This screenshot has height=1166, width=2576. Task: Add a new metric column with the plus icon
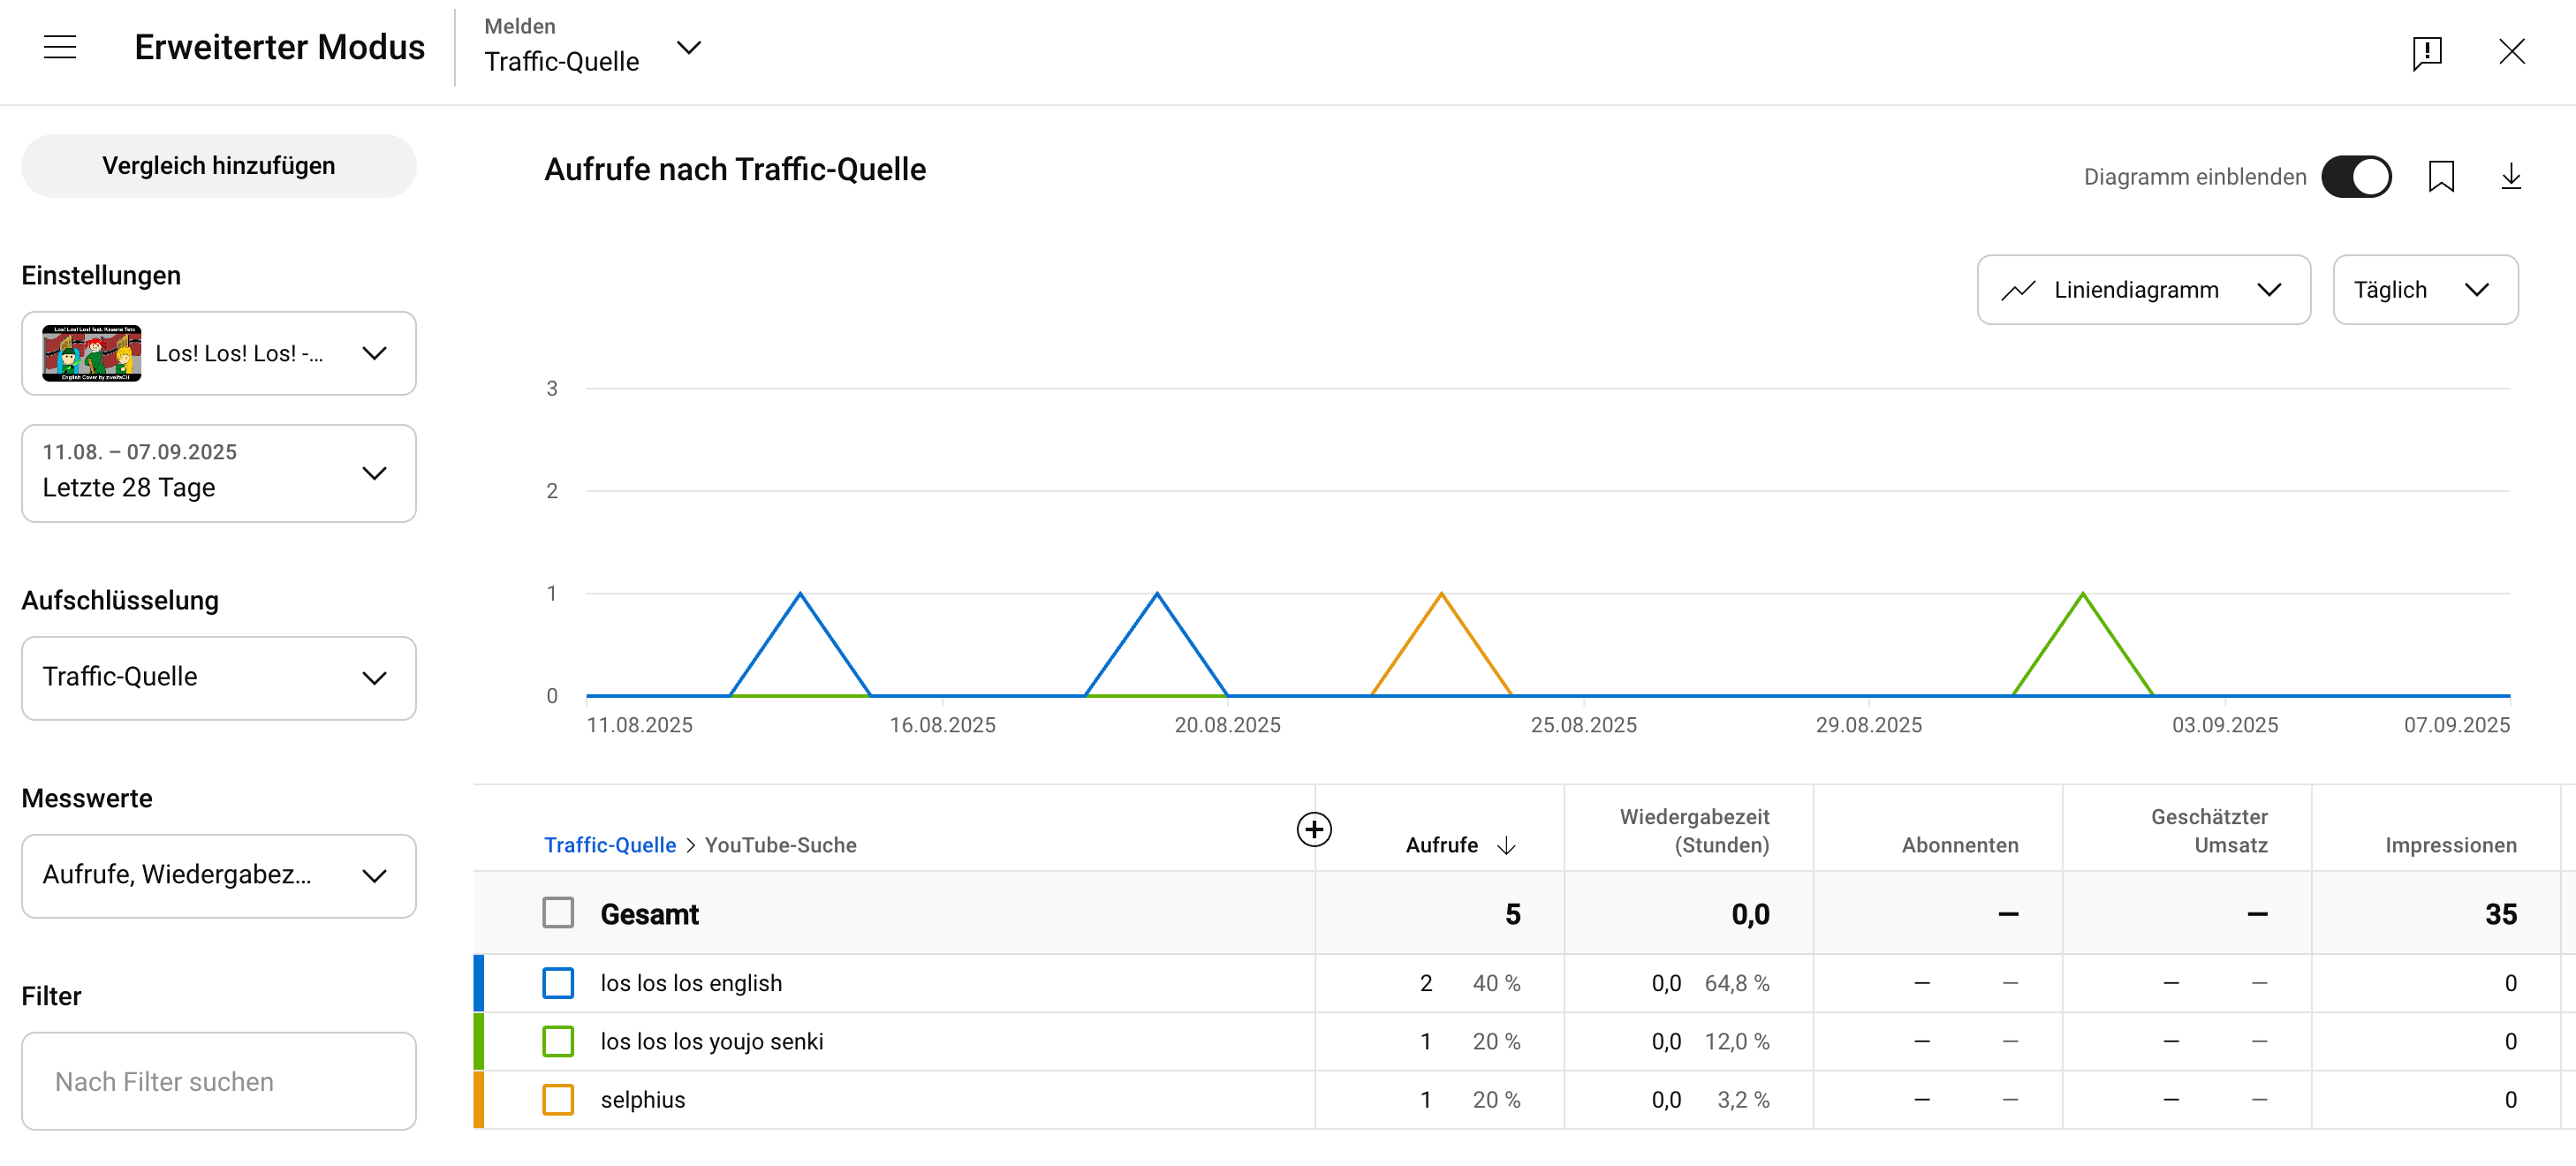(x=1315, y=829)
